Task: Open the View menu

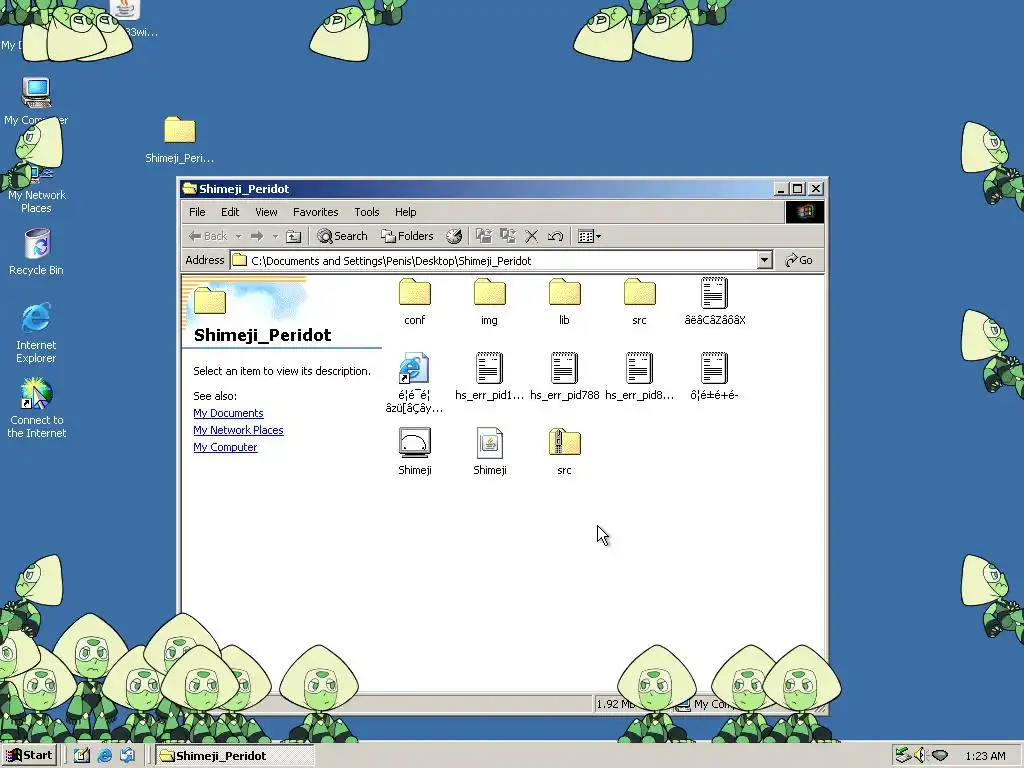Action: pos(266,212)
